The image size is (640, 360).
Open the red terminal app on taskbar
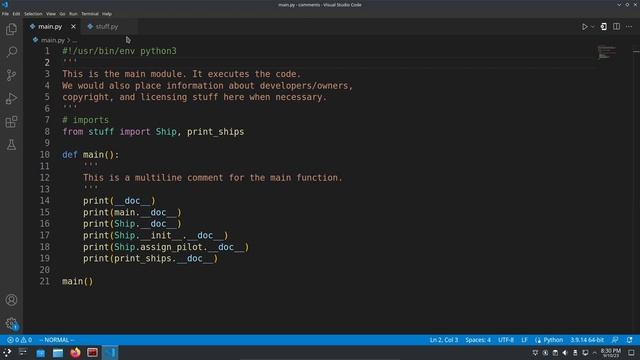coord(92,352)
